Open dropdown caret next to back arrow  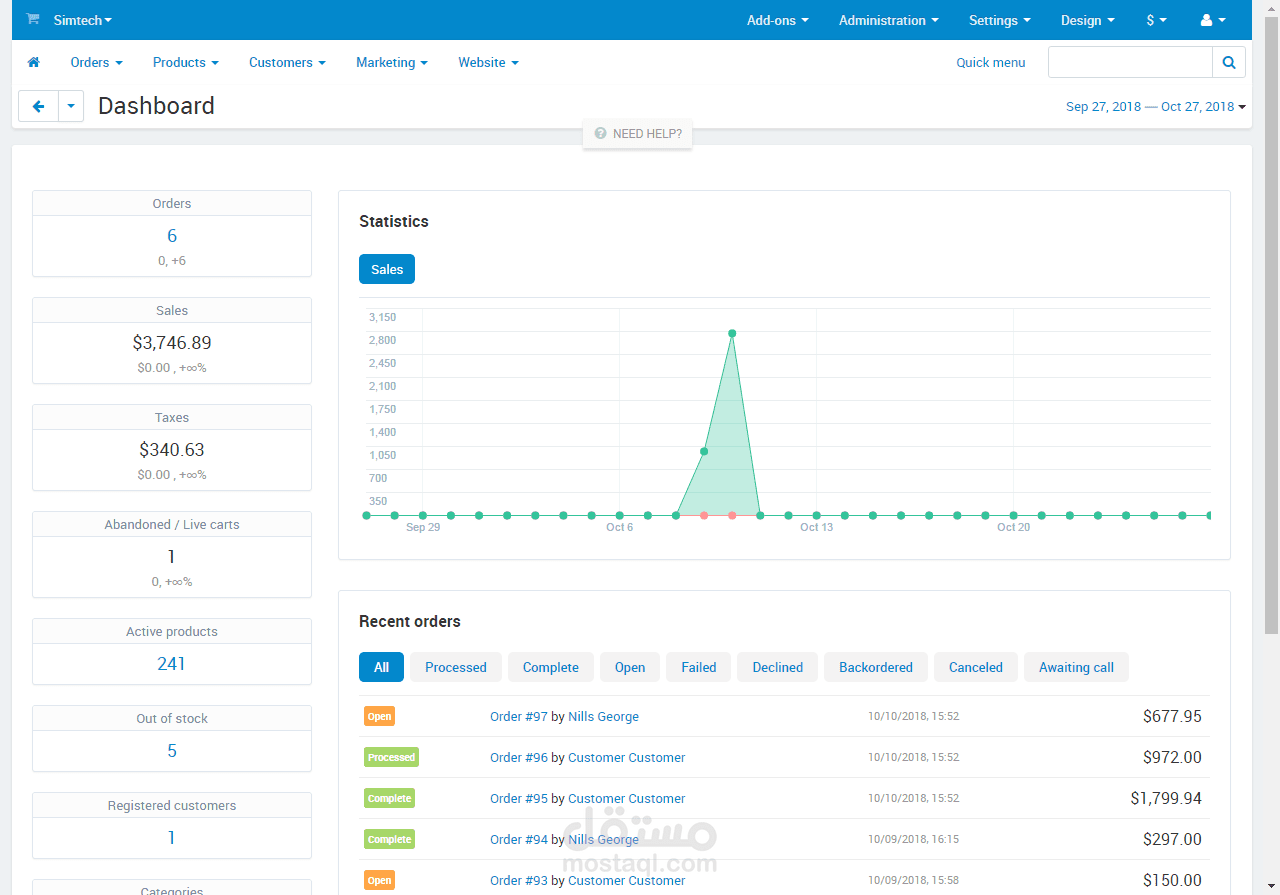(71, 106)
